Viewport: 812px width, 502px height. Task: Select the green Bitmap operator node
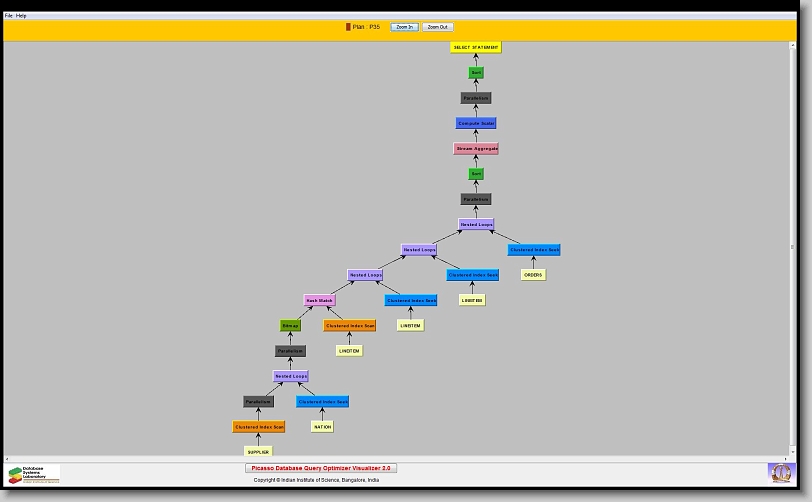[x=290, y=326]
